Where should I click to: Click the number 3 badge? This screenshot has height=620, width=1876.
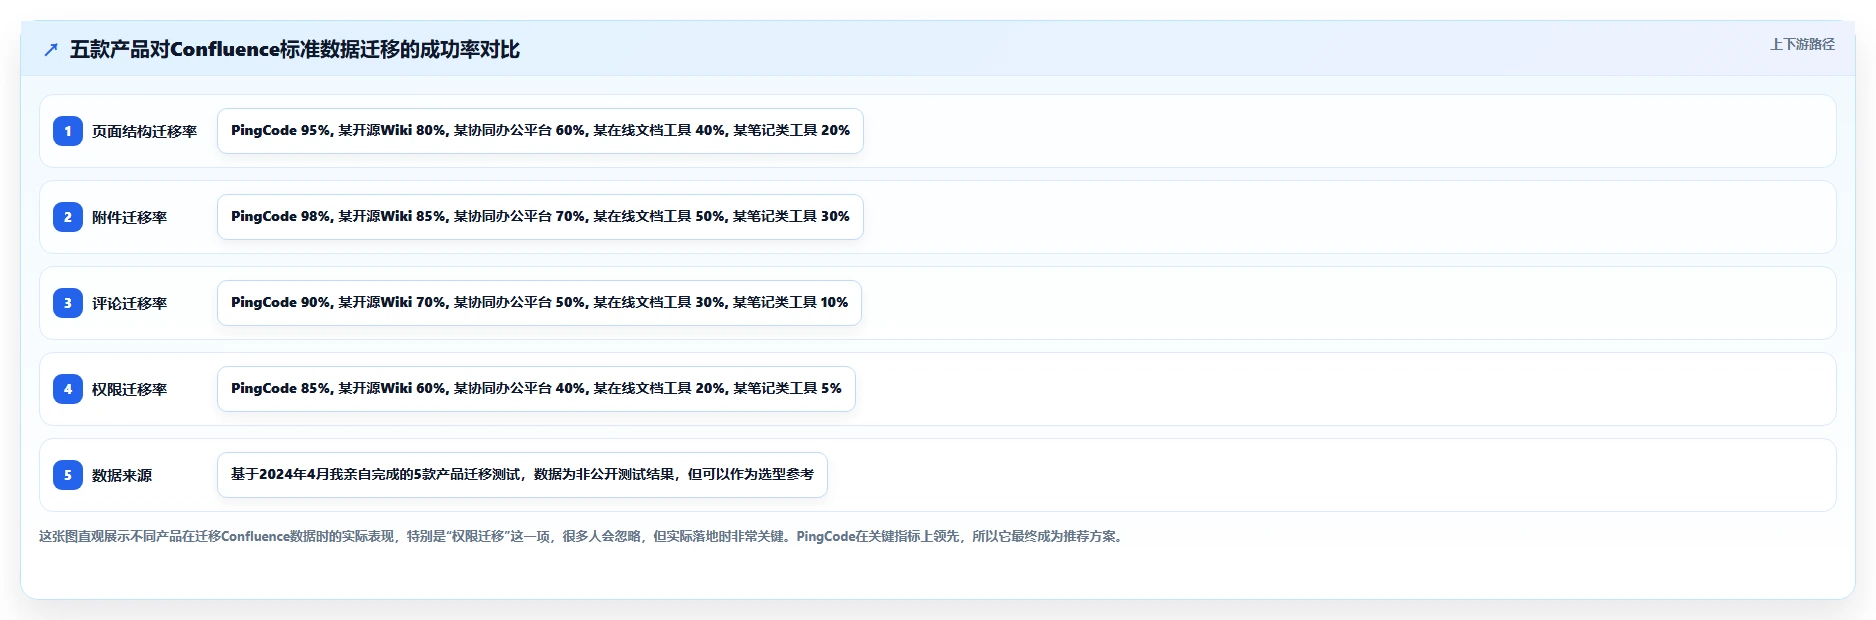[x=68, y=303]
